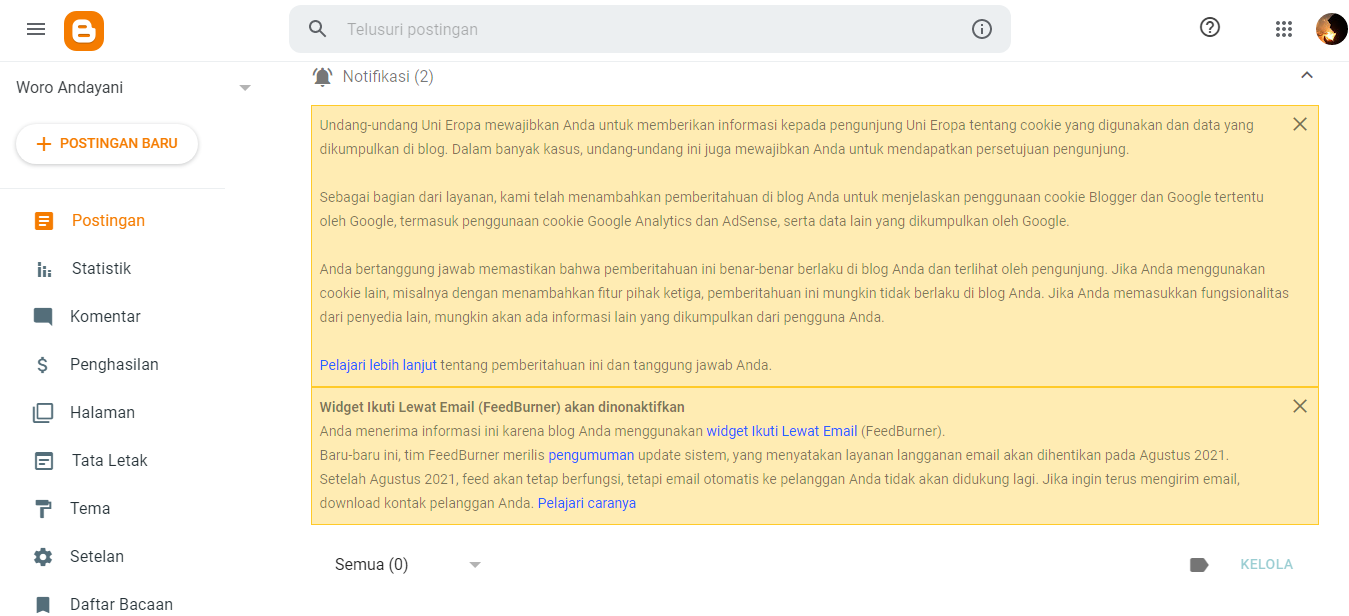Click the KELOLA button
1349x616 pixels.
[x=1266, y=565]
